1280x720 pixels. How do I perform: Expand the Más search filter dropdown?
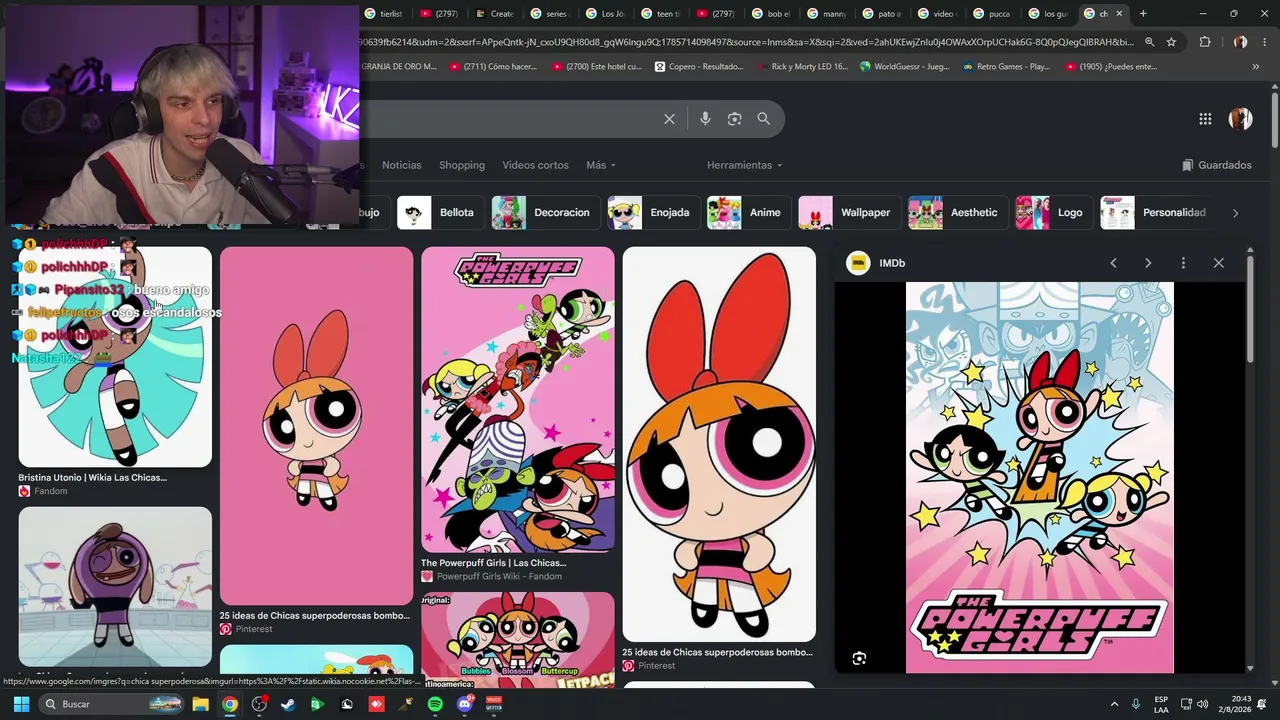pos(601,165)
